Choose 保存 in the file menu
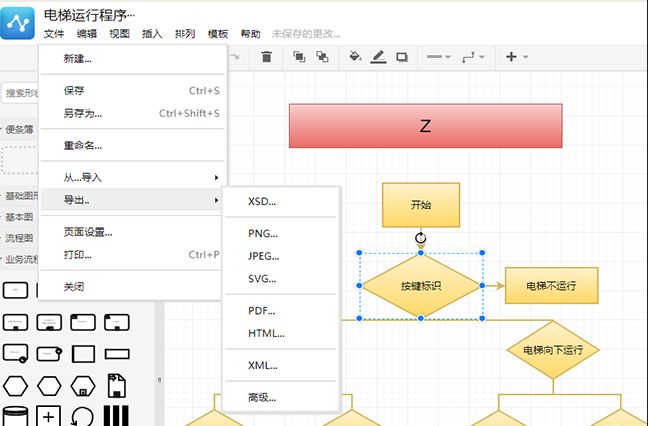This screenshot has width=648, height=426. click(132, 90)
